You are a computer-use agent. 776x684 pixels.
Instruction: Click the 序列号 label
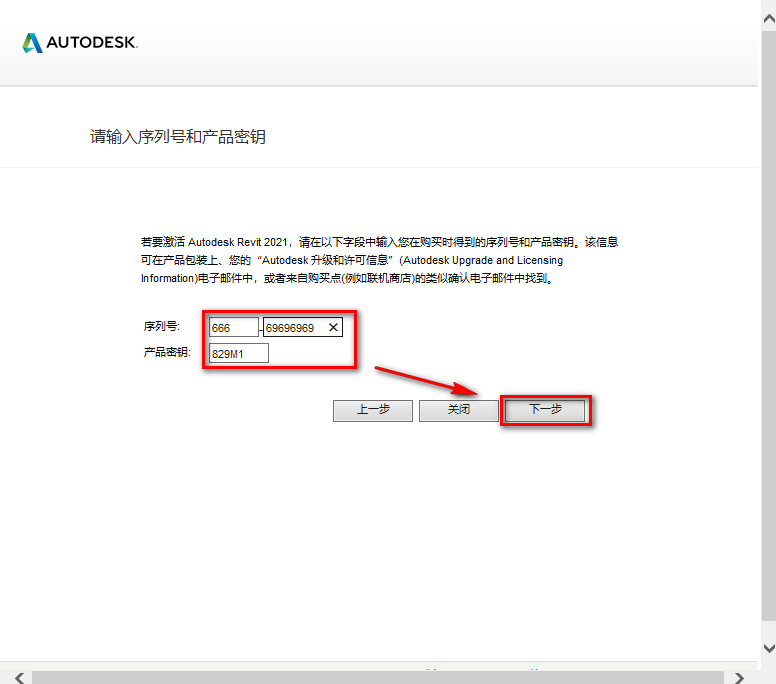point(161,327)
